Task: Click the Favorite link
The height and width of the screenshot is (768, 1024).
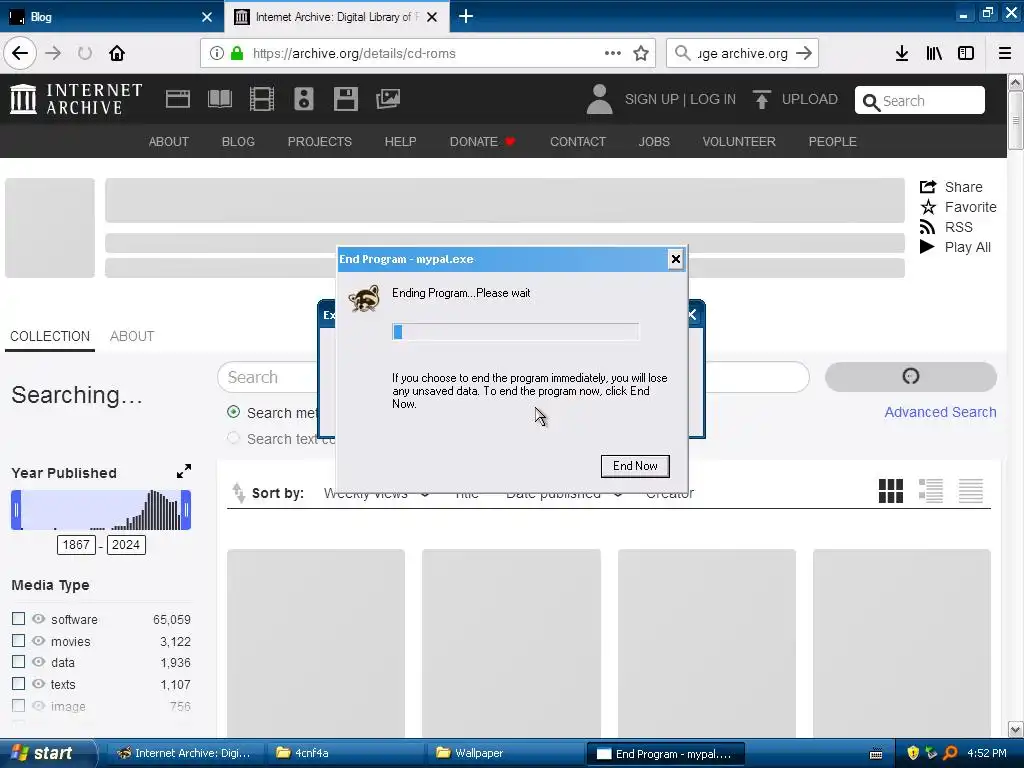Action: (x=958, y=207)
